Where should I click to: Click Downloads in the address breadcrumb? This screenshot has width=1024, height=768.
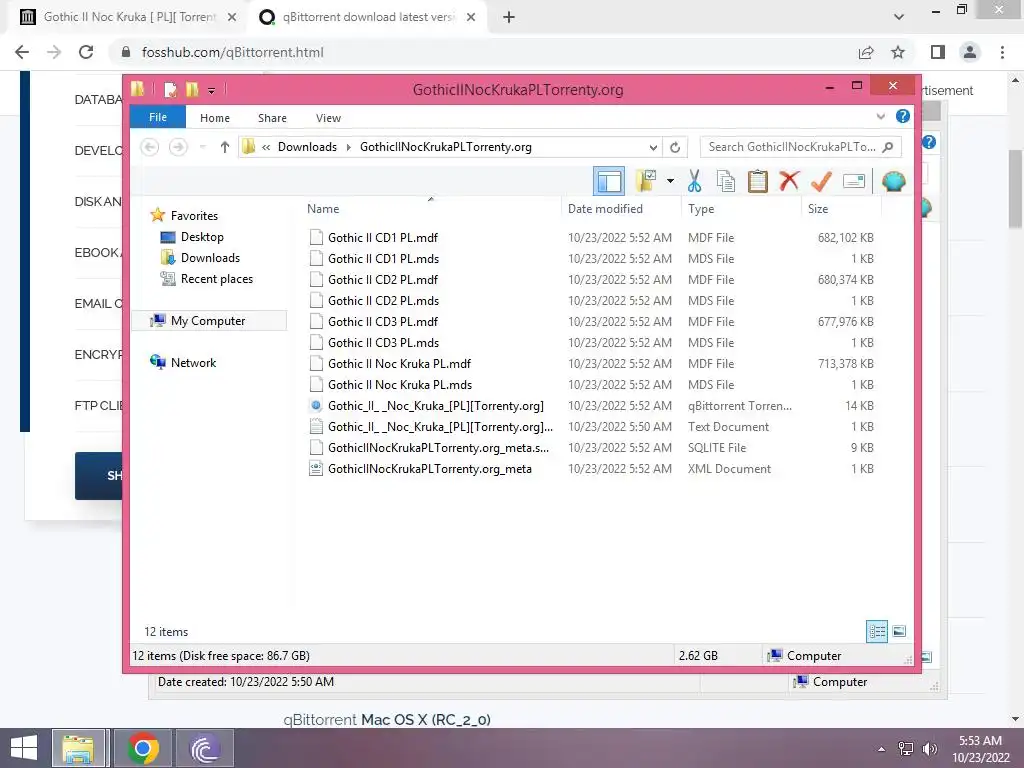(x=307, y=147)
